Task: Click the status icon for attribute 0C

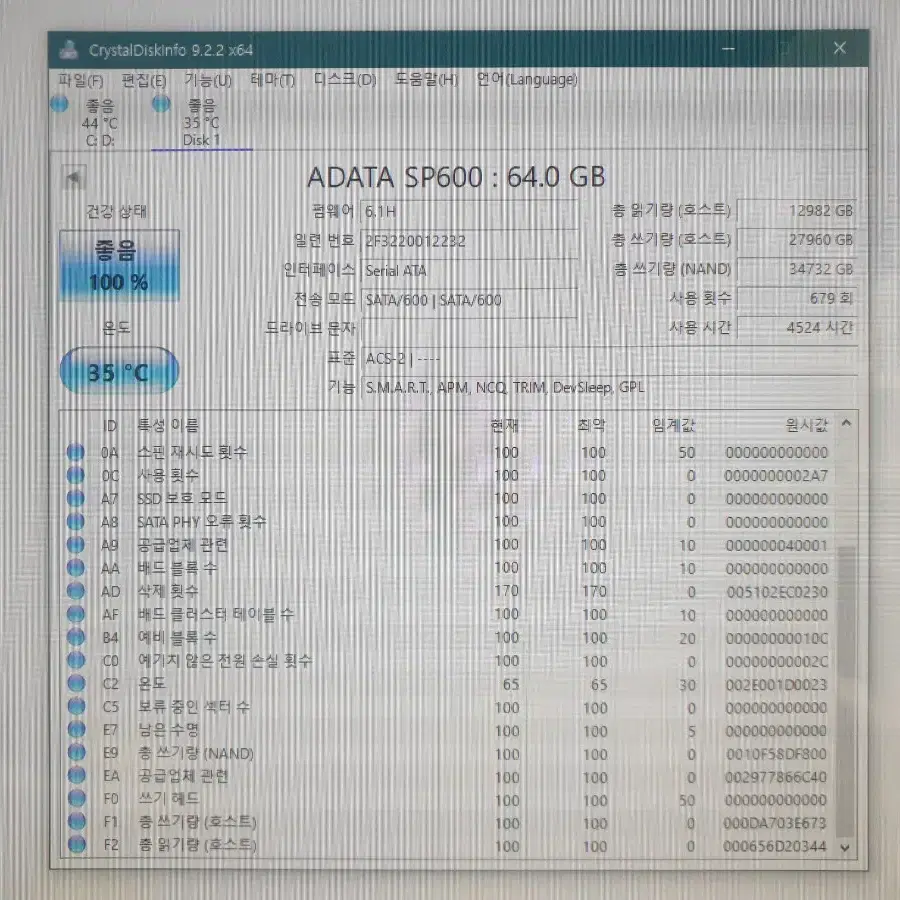Action: click(x=75, y=475)
